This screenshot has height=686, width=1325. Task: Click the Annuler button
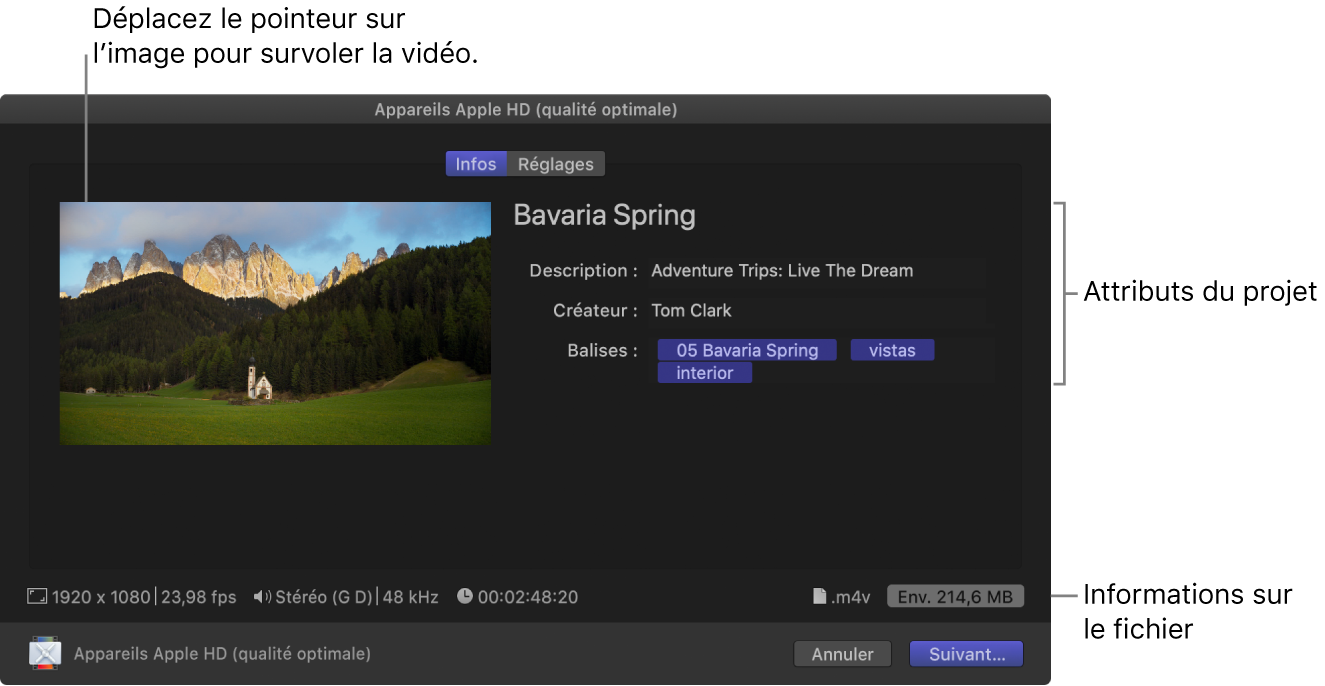pyautogui.click(x=842, y=653)
